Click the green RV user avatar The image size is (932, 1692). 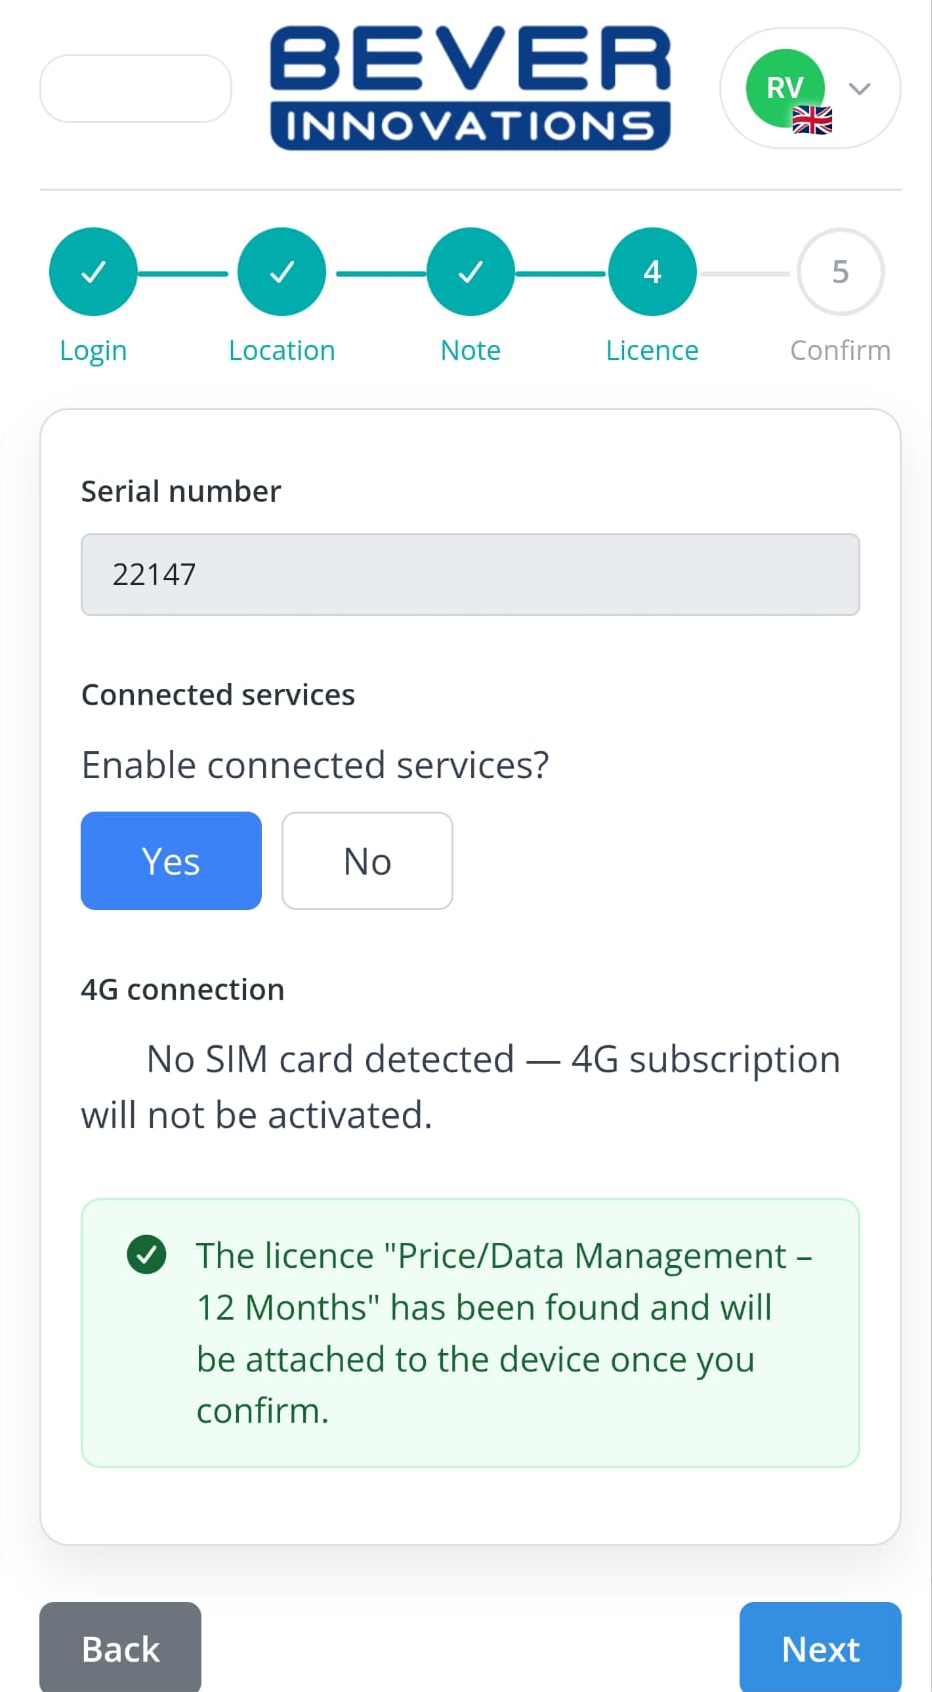[785, 88]
